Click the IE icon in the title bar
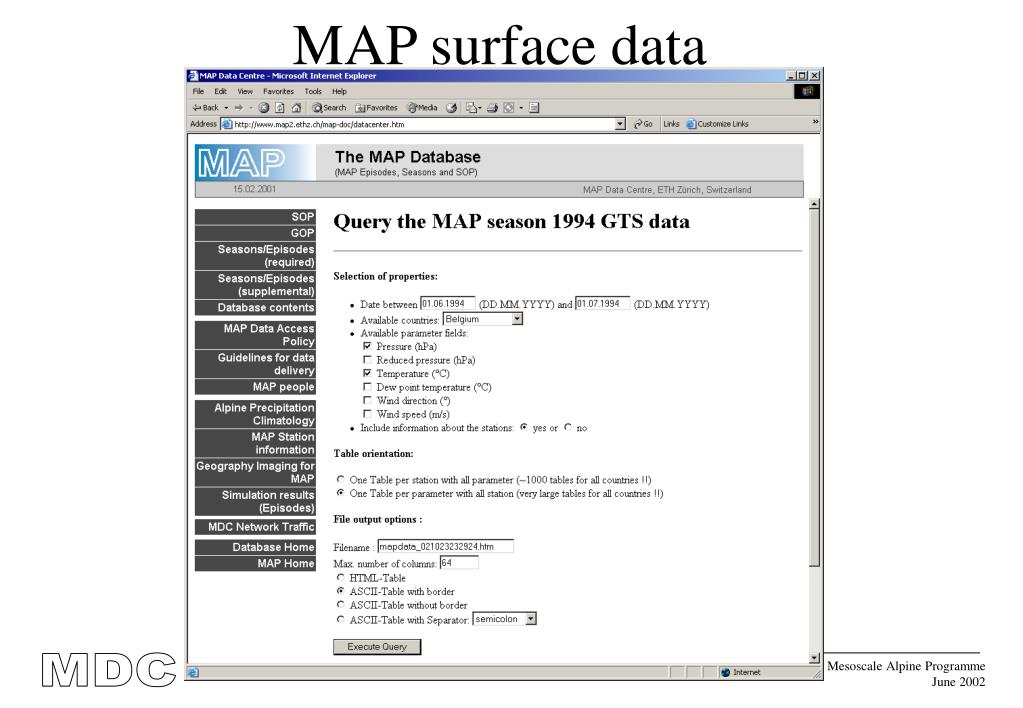 click(192, 76)
